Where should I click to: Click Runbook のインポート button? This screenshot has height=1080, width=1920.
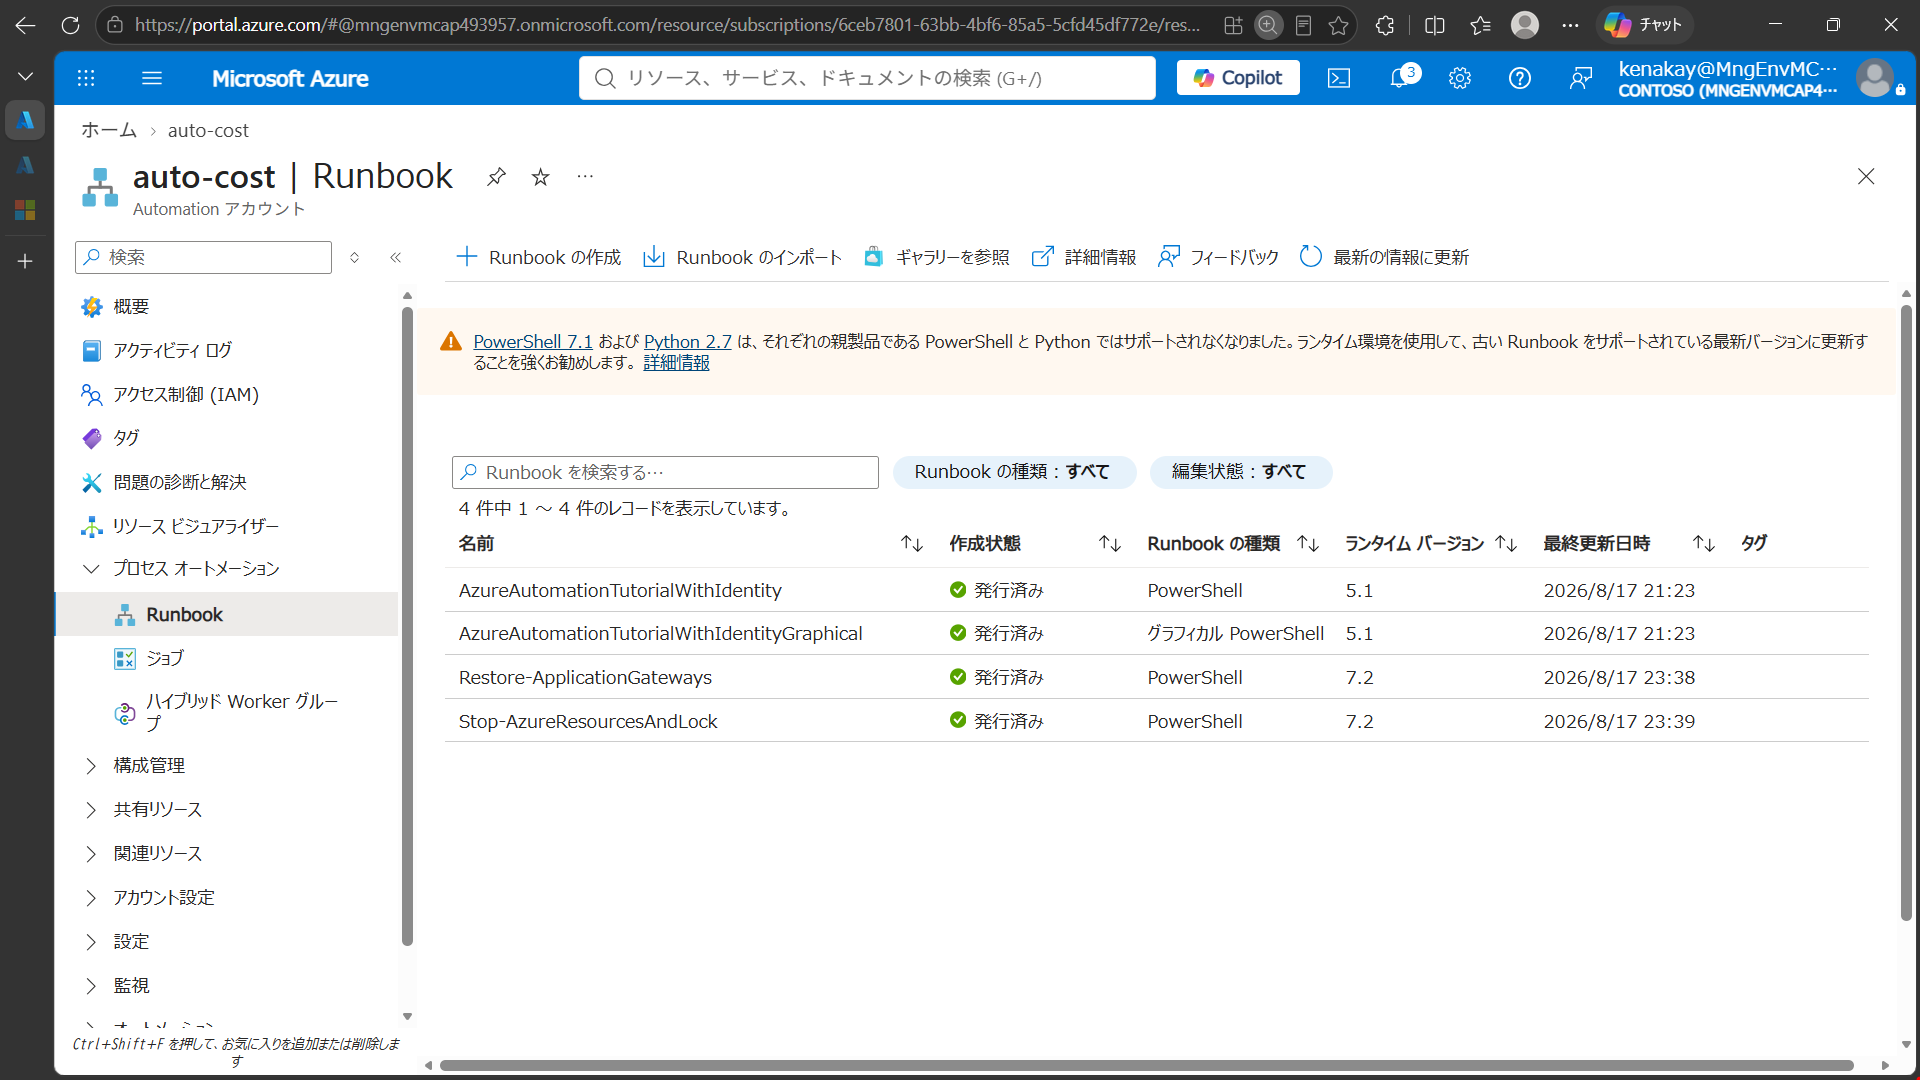point(742,257)
